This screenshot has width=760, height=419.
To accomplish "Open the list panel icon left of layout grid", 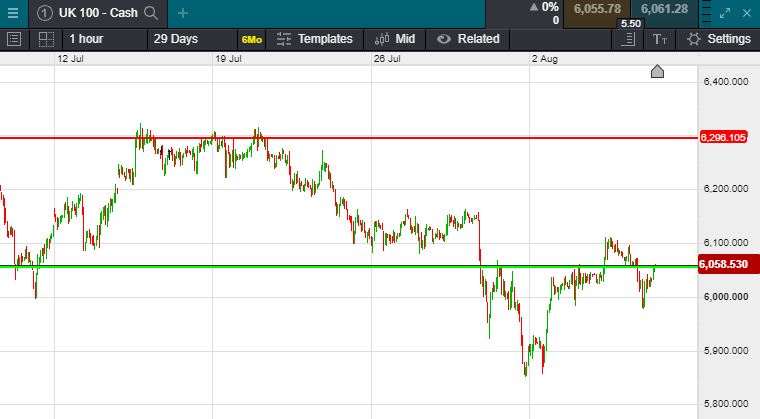I will click(14, 39).
